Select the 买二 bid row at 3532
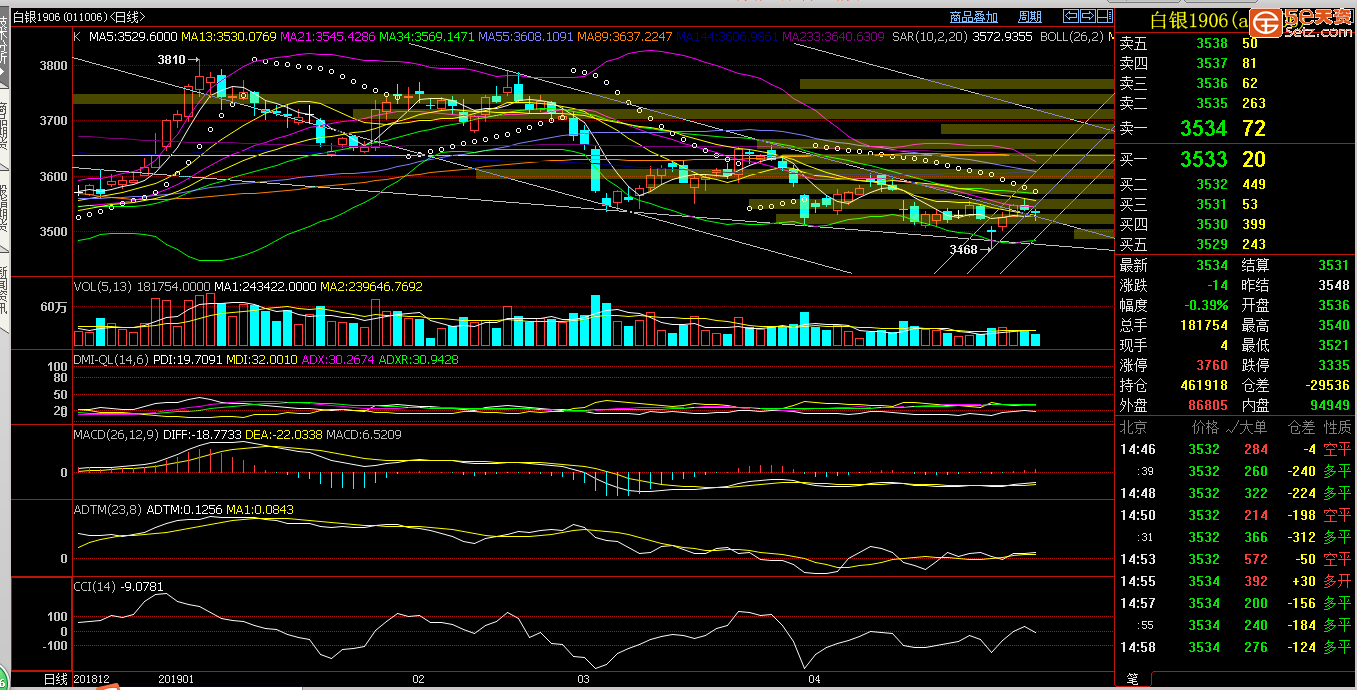The image size is (1357, 690). click(x=1235, y=184)
